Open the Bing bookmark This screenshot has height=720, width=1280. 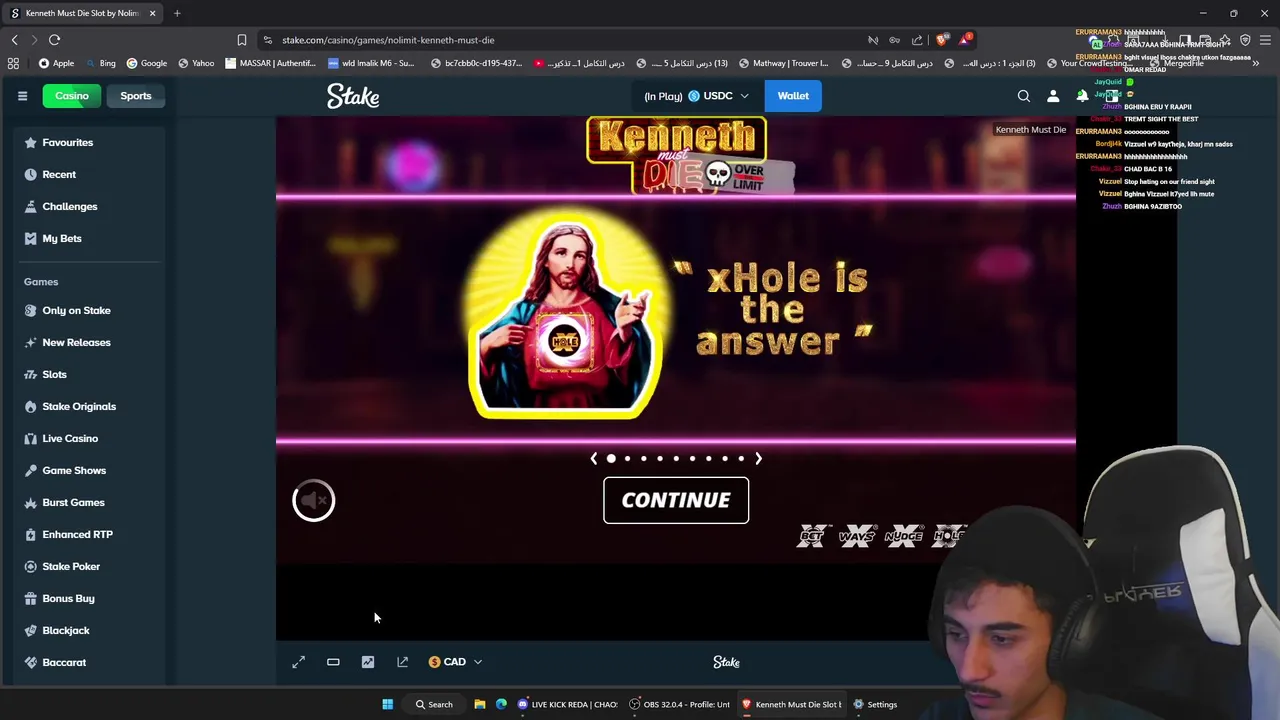point(101,63)
